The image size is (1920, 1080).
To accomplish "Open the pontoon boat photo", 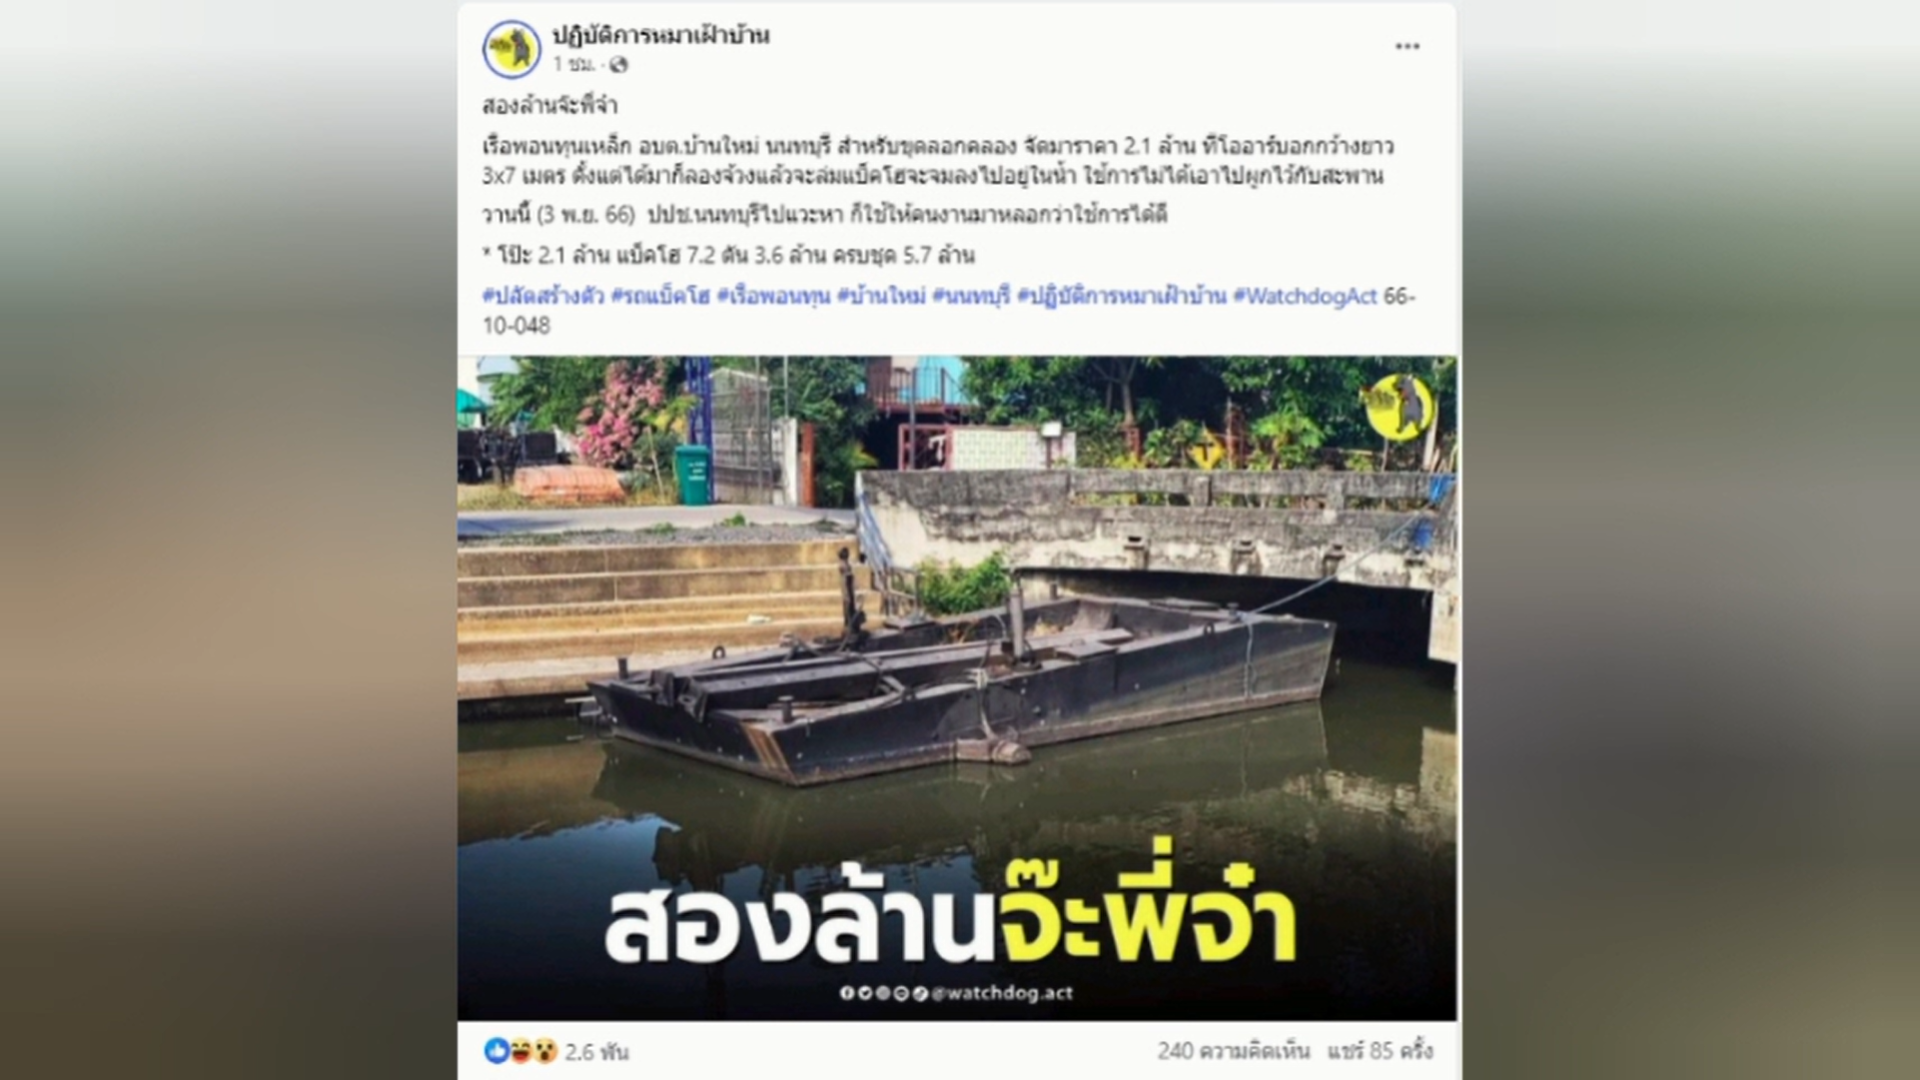I will point(957,688).
